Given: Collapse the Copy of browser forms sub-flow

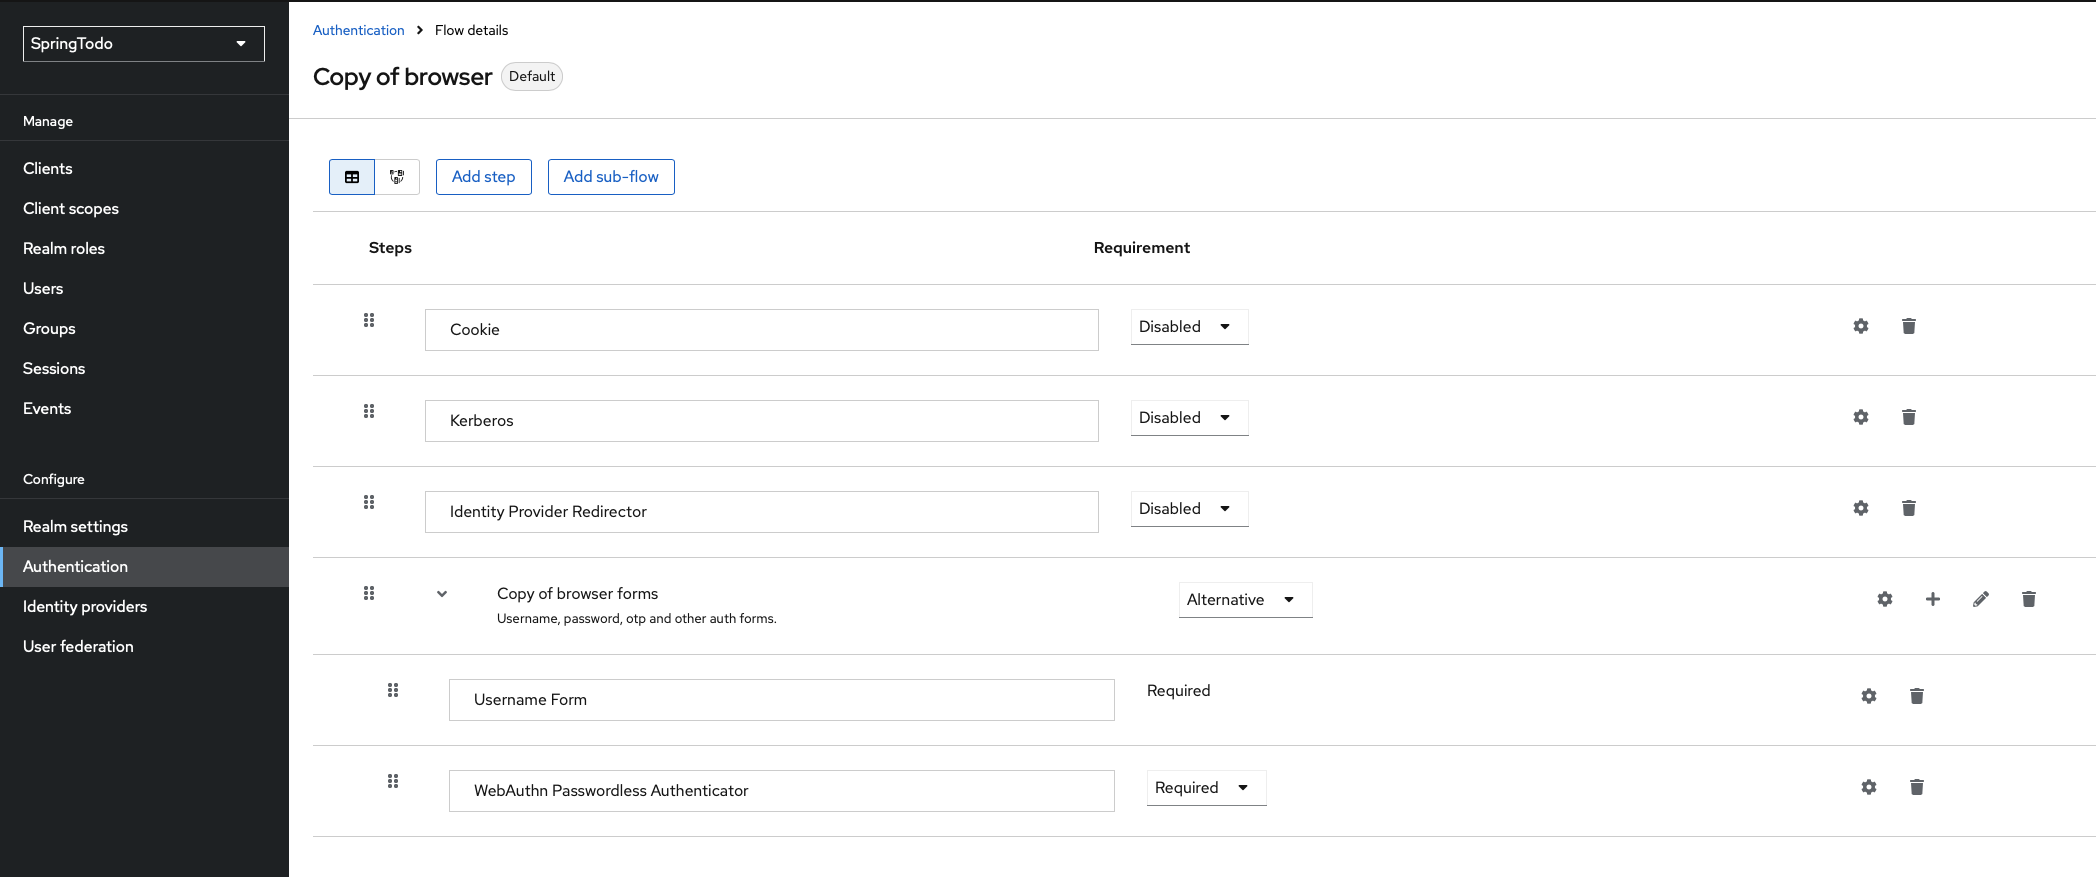Looking at the screenshot, I should 442,594.
